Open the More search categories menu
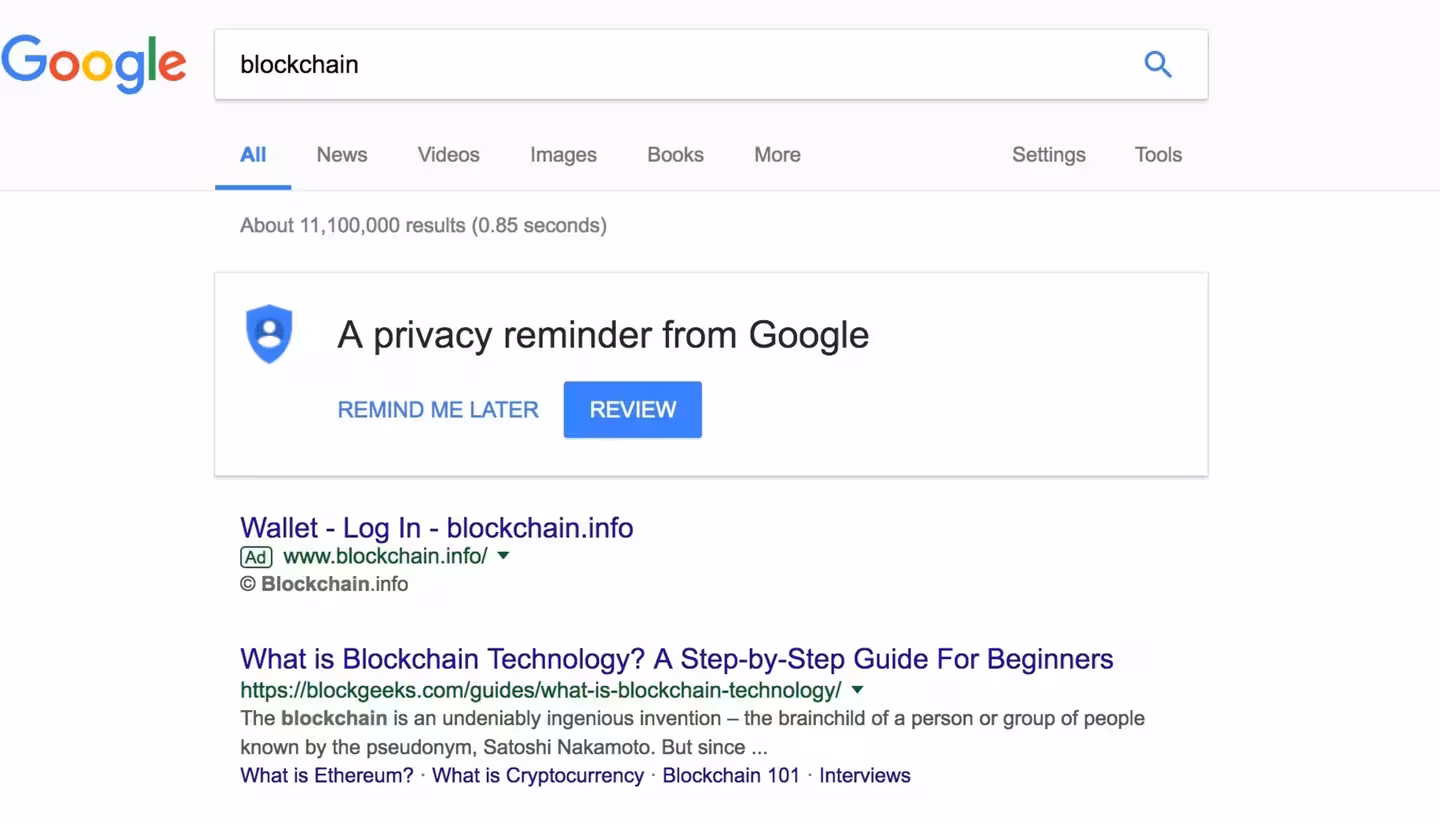Screen dimensions: 1440x824 click(x=777, y=155)
